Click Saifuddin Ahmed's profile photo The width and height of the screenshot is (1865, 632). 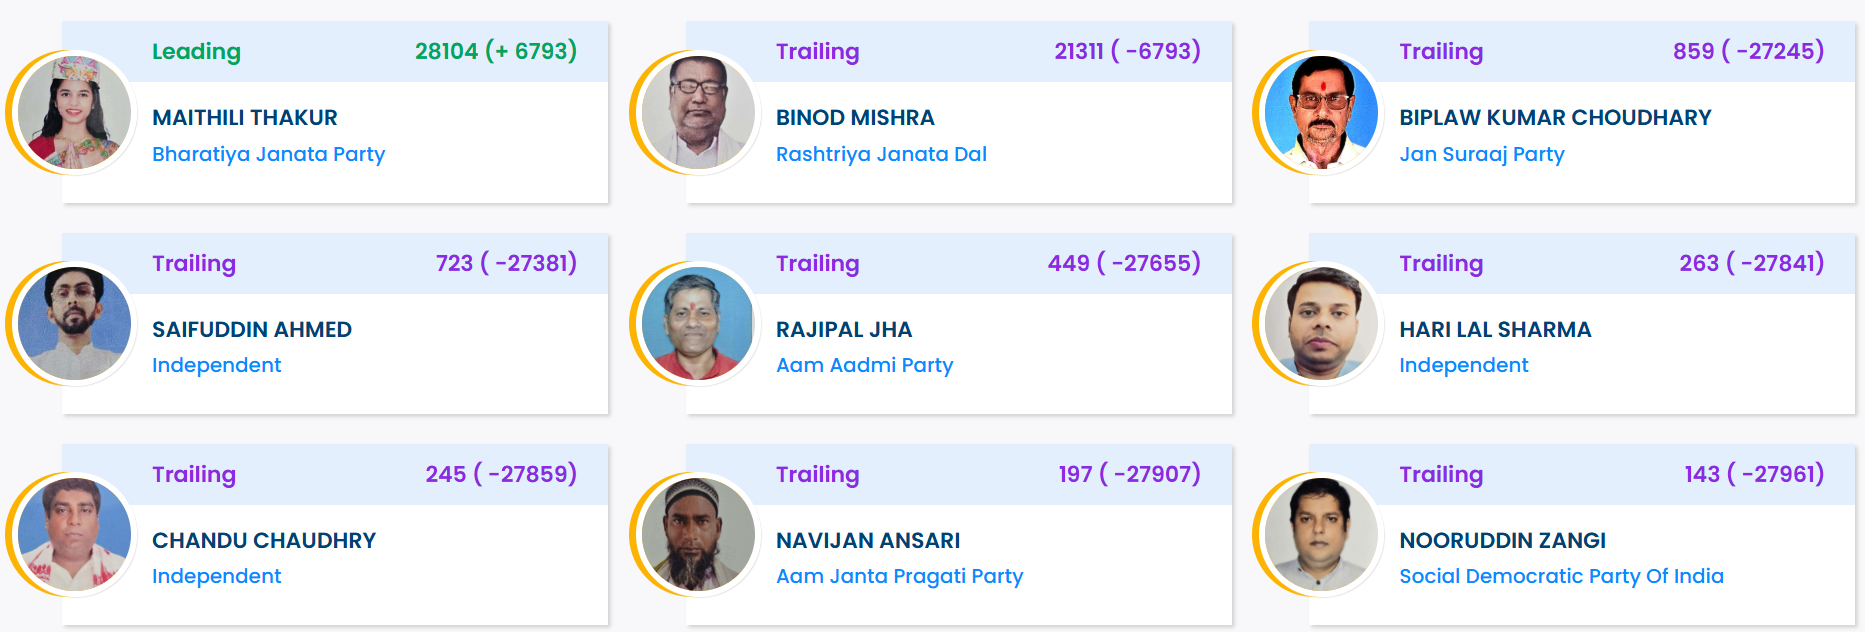[x=74, y=324]
